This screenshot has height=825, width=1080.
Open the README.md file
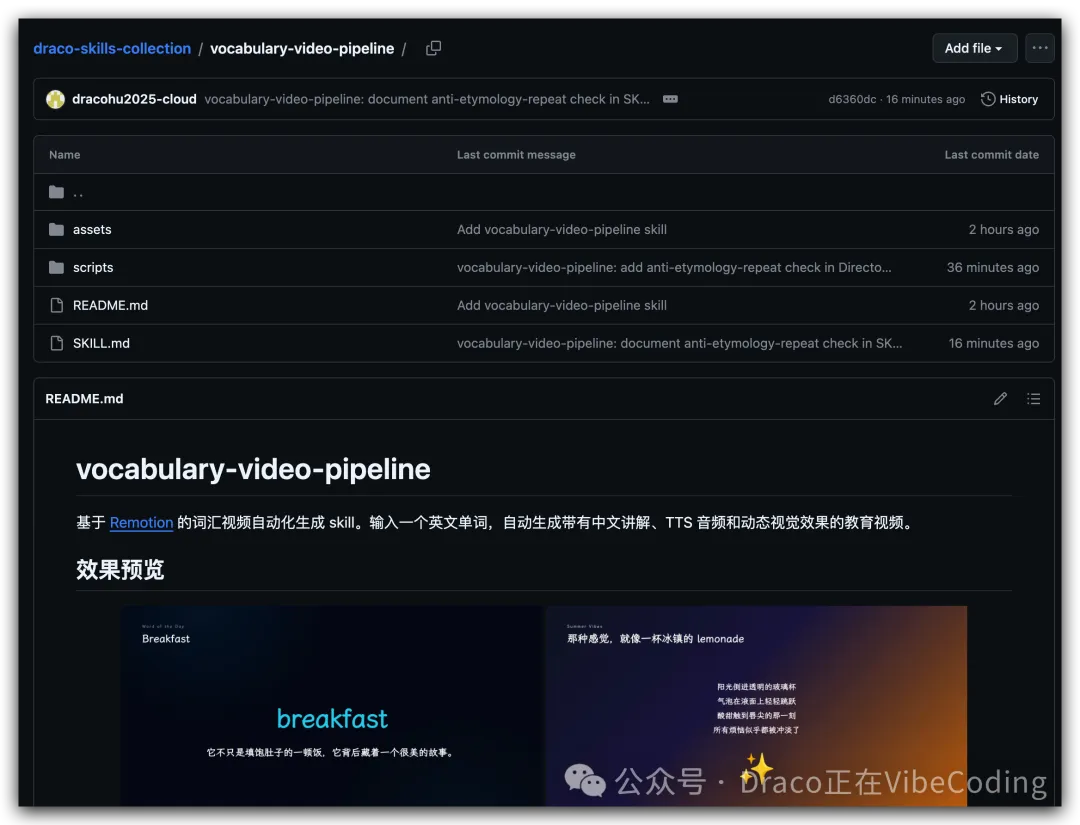click(110, 306)
